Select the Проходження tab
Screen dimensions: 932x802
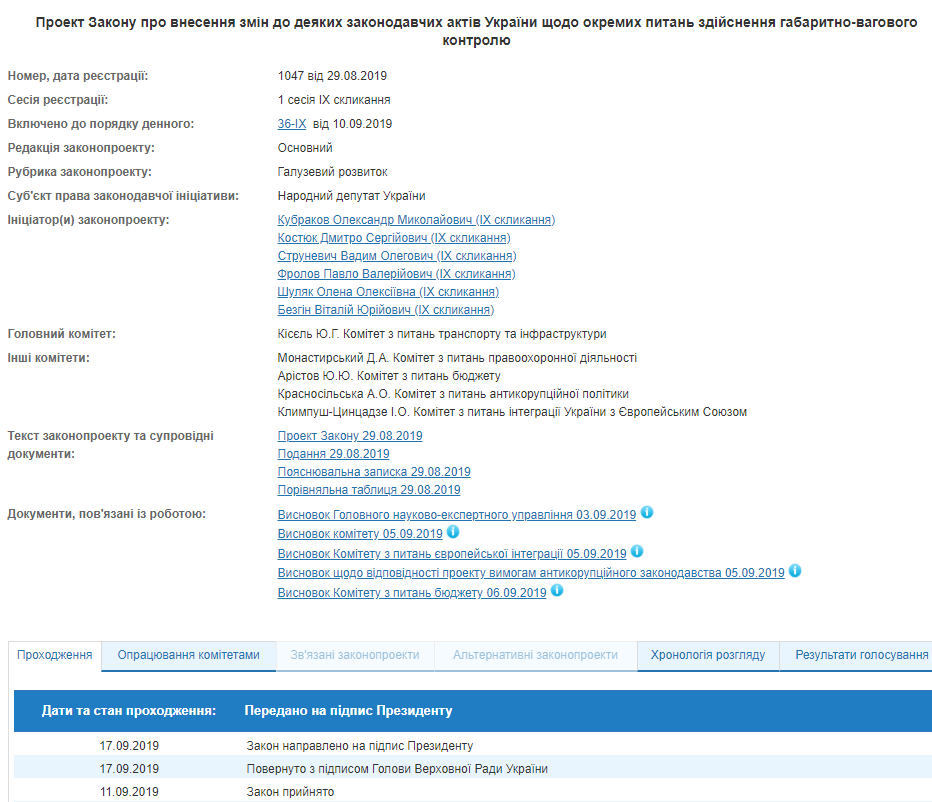(x=55, y=655)
